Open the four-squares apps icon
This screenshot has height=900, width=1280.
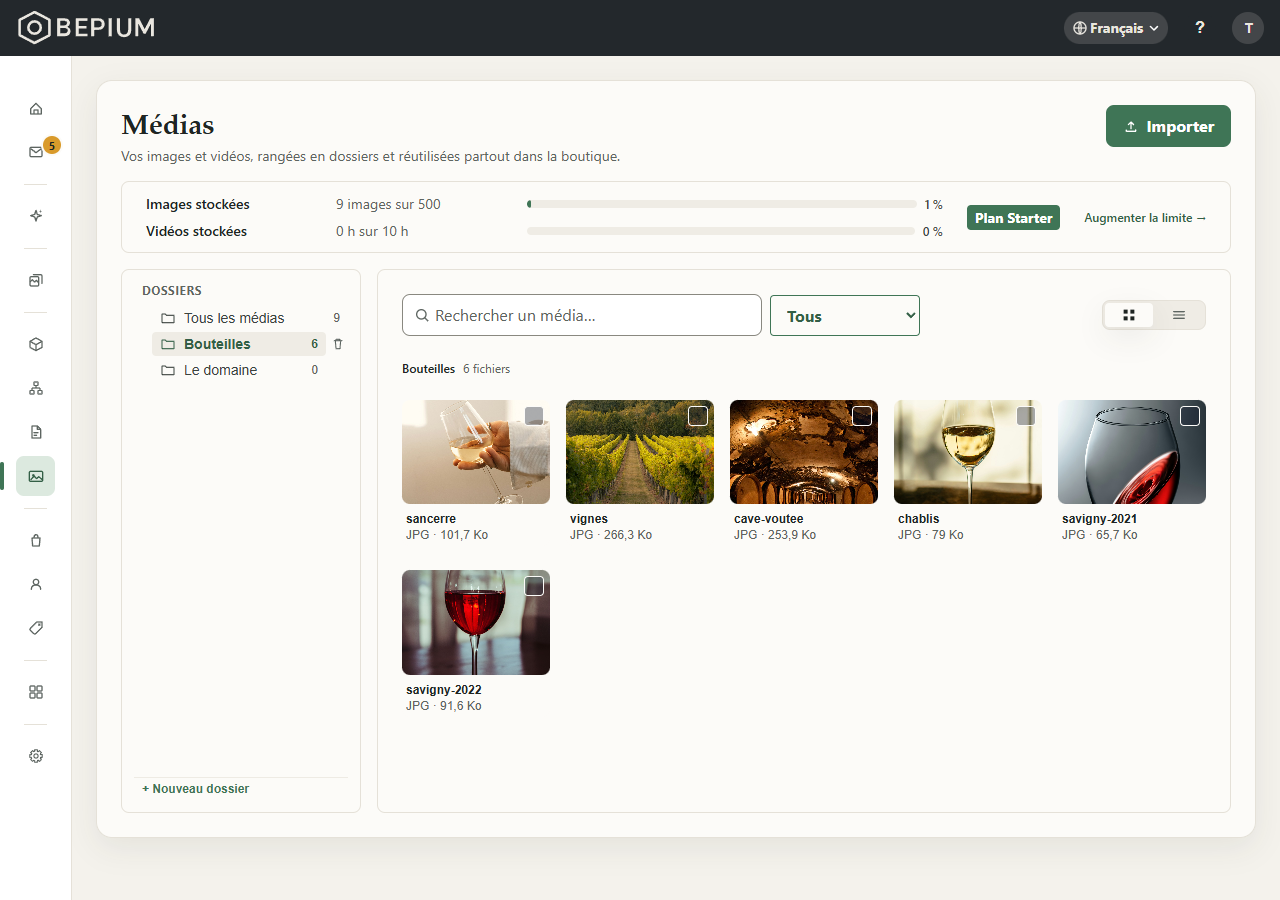click(x=36, y=692)
